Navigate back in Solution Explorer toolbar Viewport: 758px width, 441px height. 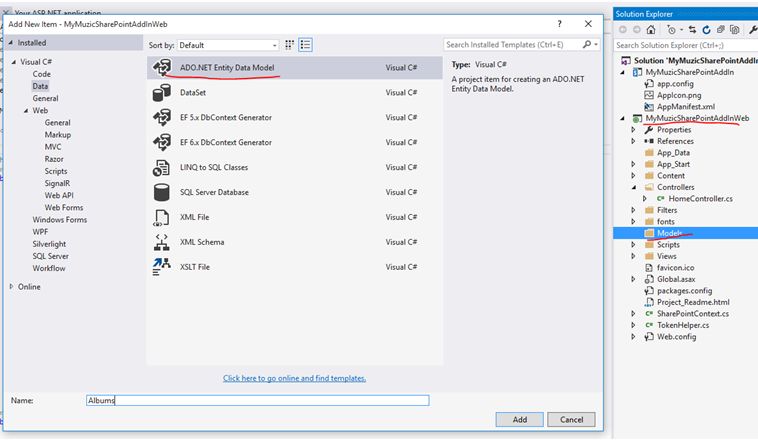[623, 29]
